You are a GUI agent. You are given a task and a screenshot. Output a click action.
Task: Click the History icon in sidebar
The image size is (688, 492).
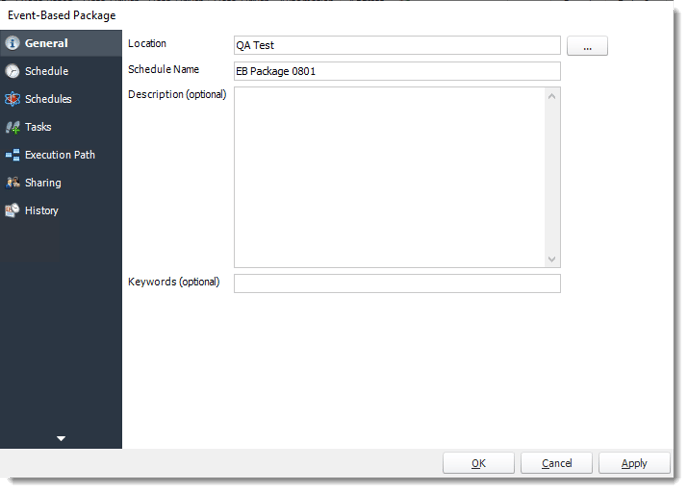click(x=12, y=211)
